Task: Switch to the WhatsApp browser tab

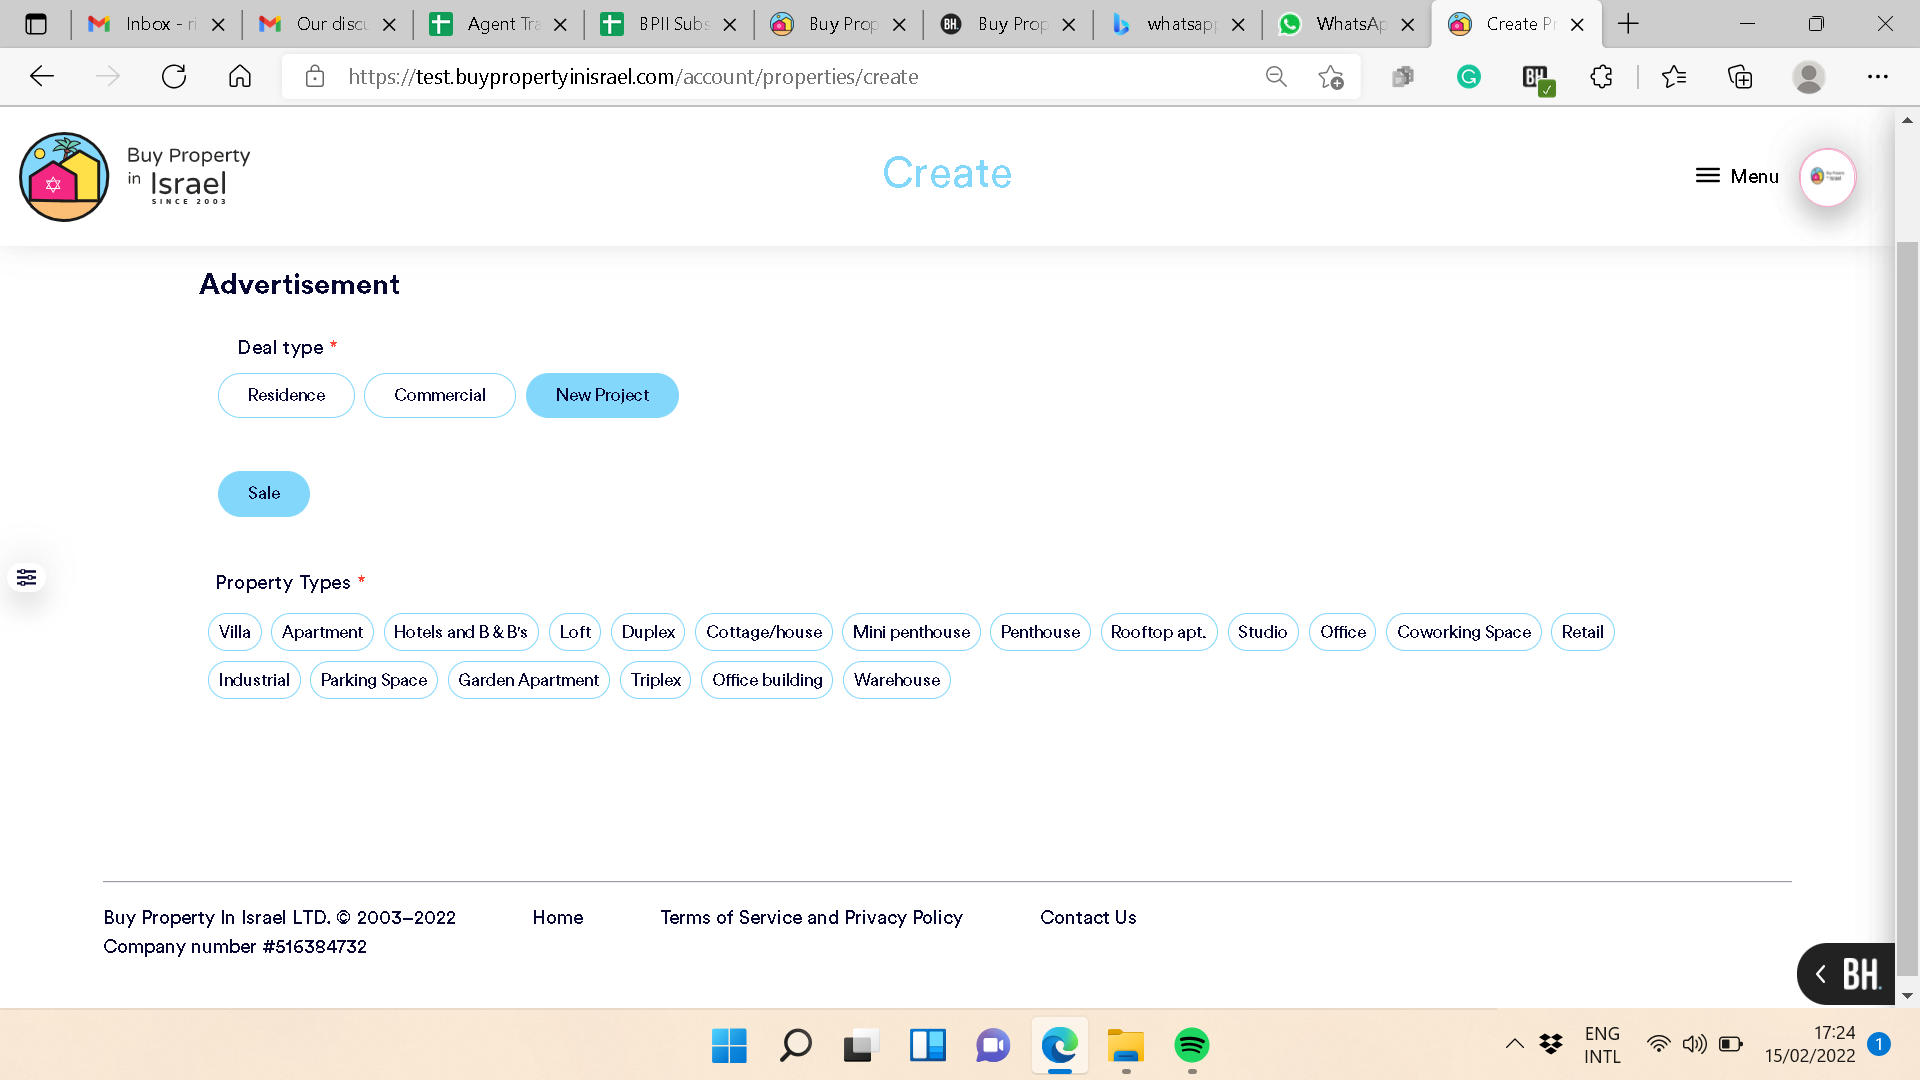Action: click(1345, 24)
